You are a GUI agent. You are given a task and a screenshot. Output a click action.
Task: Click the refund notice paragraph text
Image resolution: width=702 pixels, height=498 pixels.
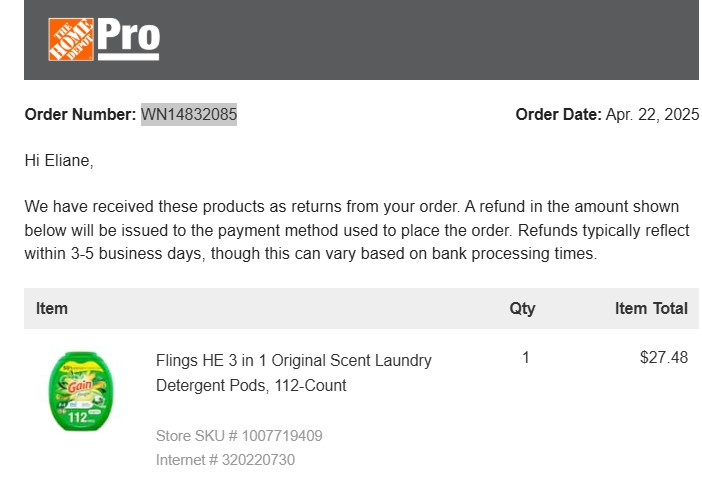tap(357, 230)
